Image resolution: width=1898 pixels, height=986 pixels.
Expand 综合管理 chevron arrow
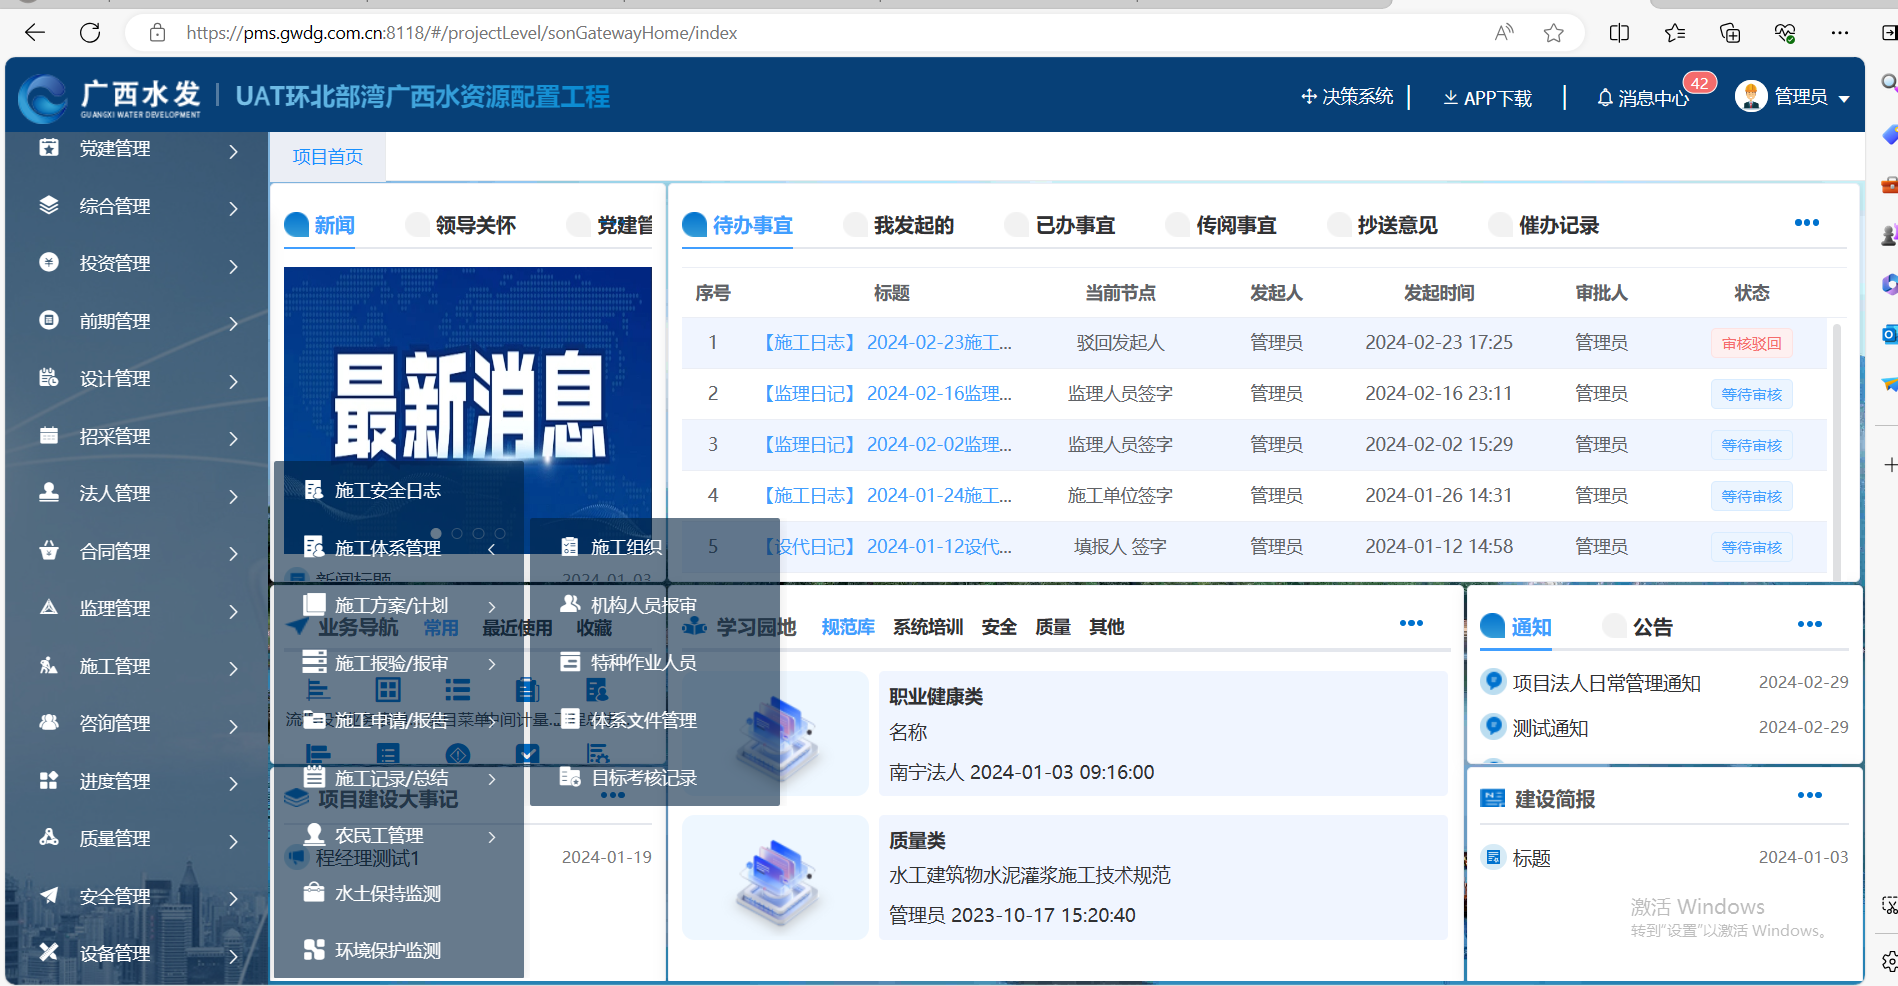point(233,208)
